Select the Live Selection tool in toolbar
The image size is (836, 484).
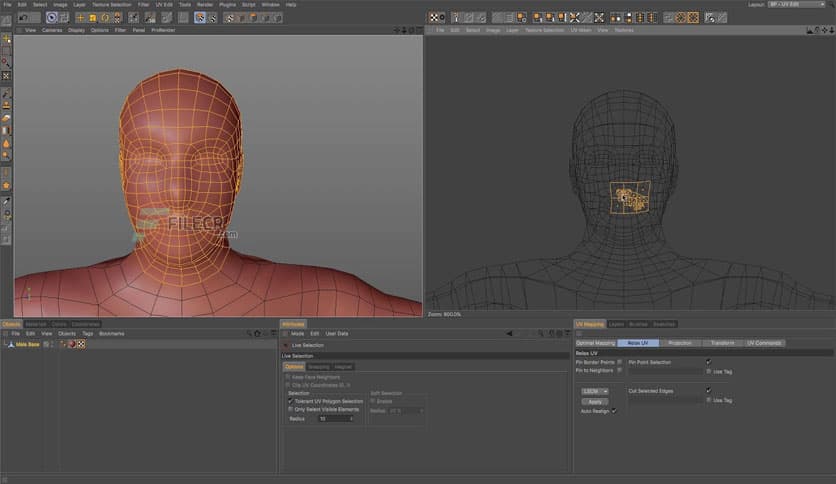pyautogui.click(x=52, y=18)
